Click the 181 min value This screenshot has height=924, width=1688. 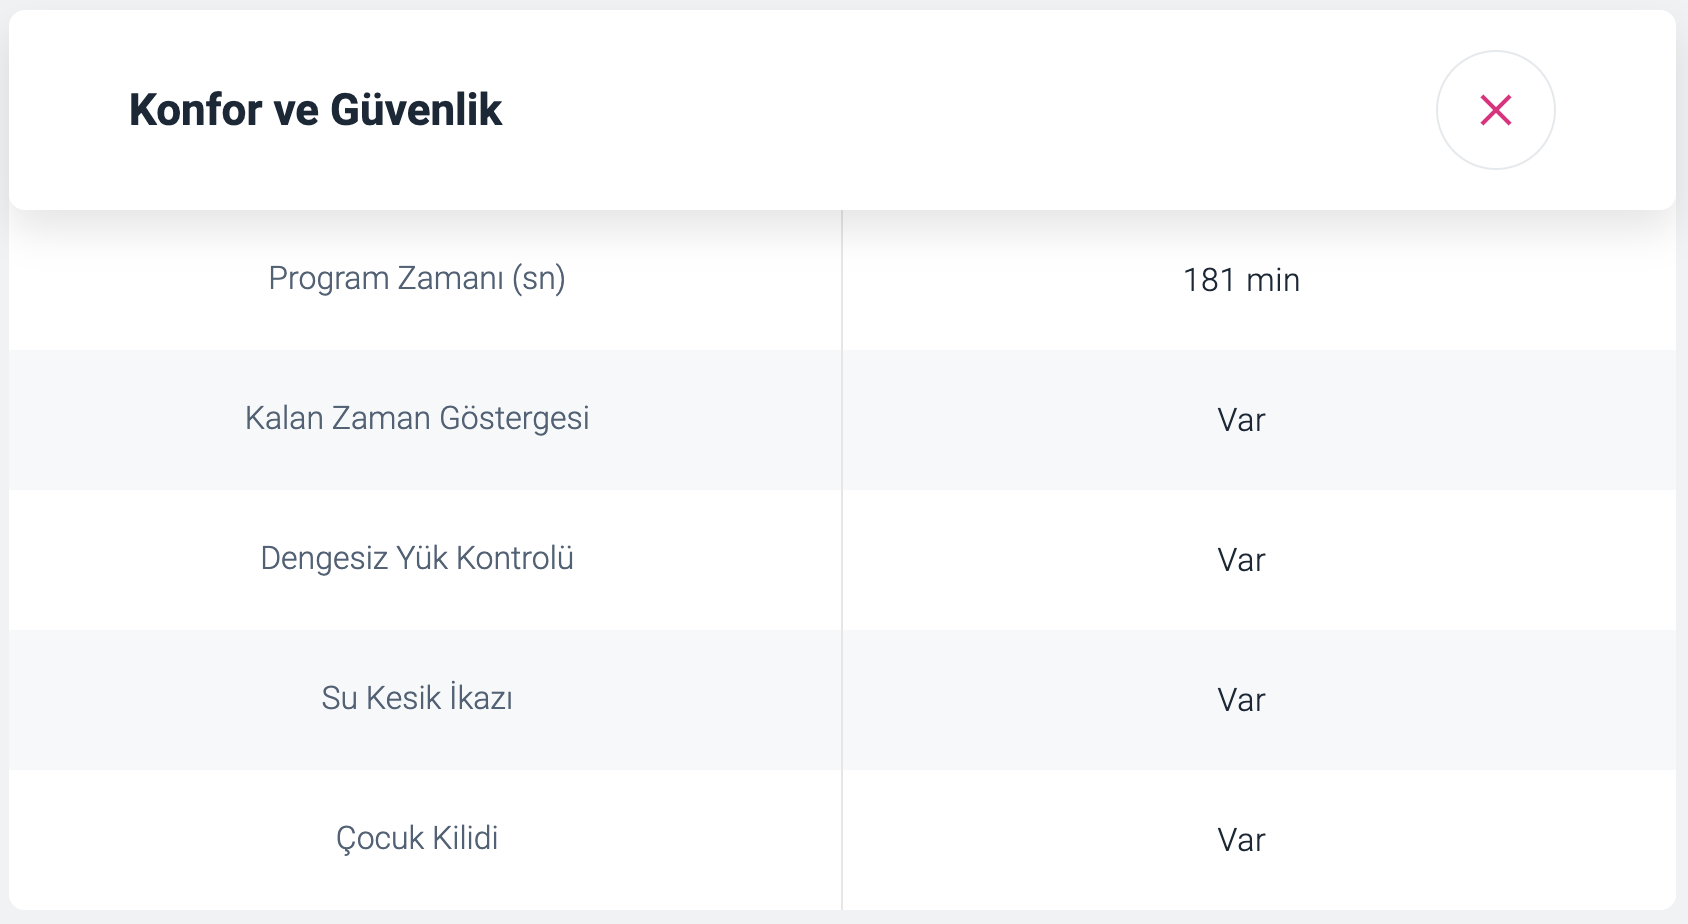(1241, 280)
